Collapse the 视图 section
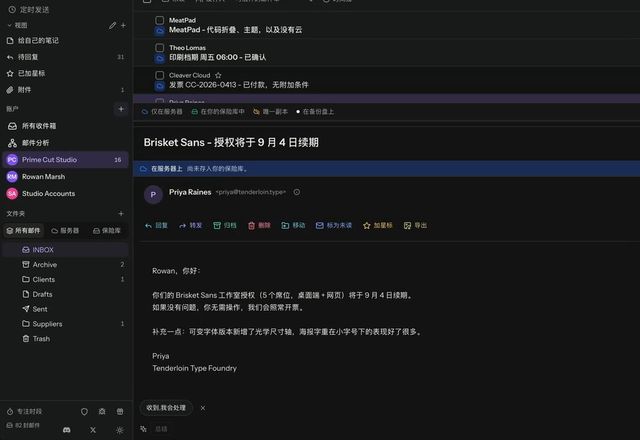The image size is (640, 440). pos(17,25)
